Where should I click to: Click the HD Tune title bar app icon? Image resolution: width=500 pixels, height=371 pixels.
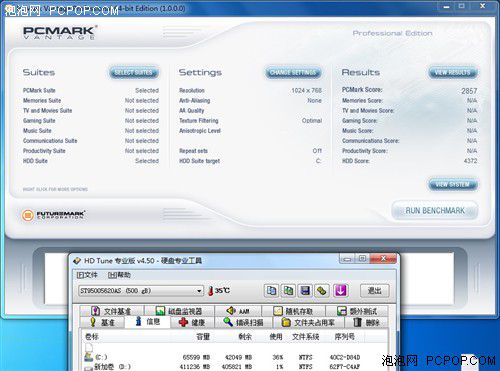77,261
